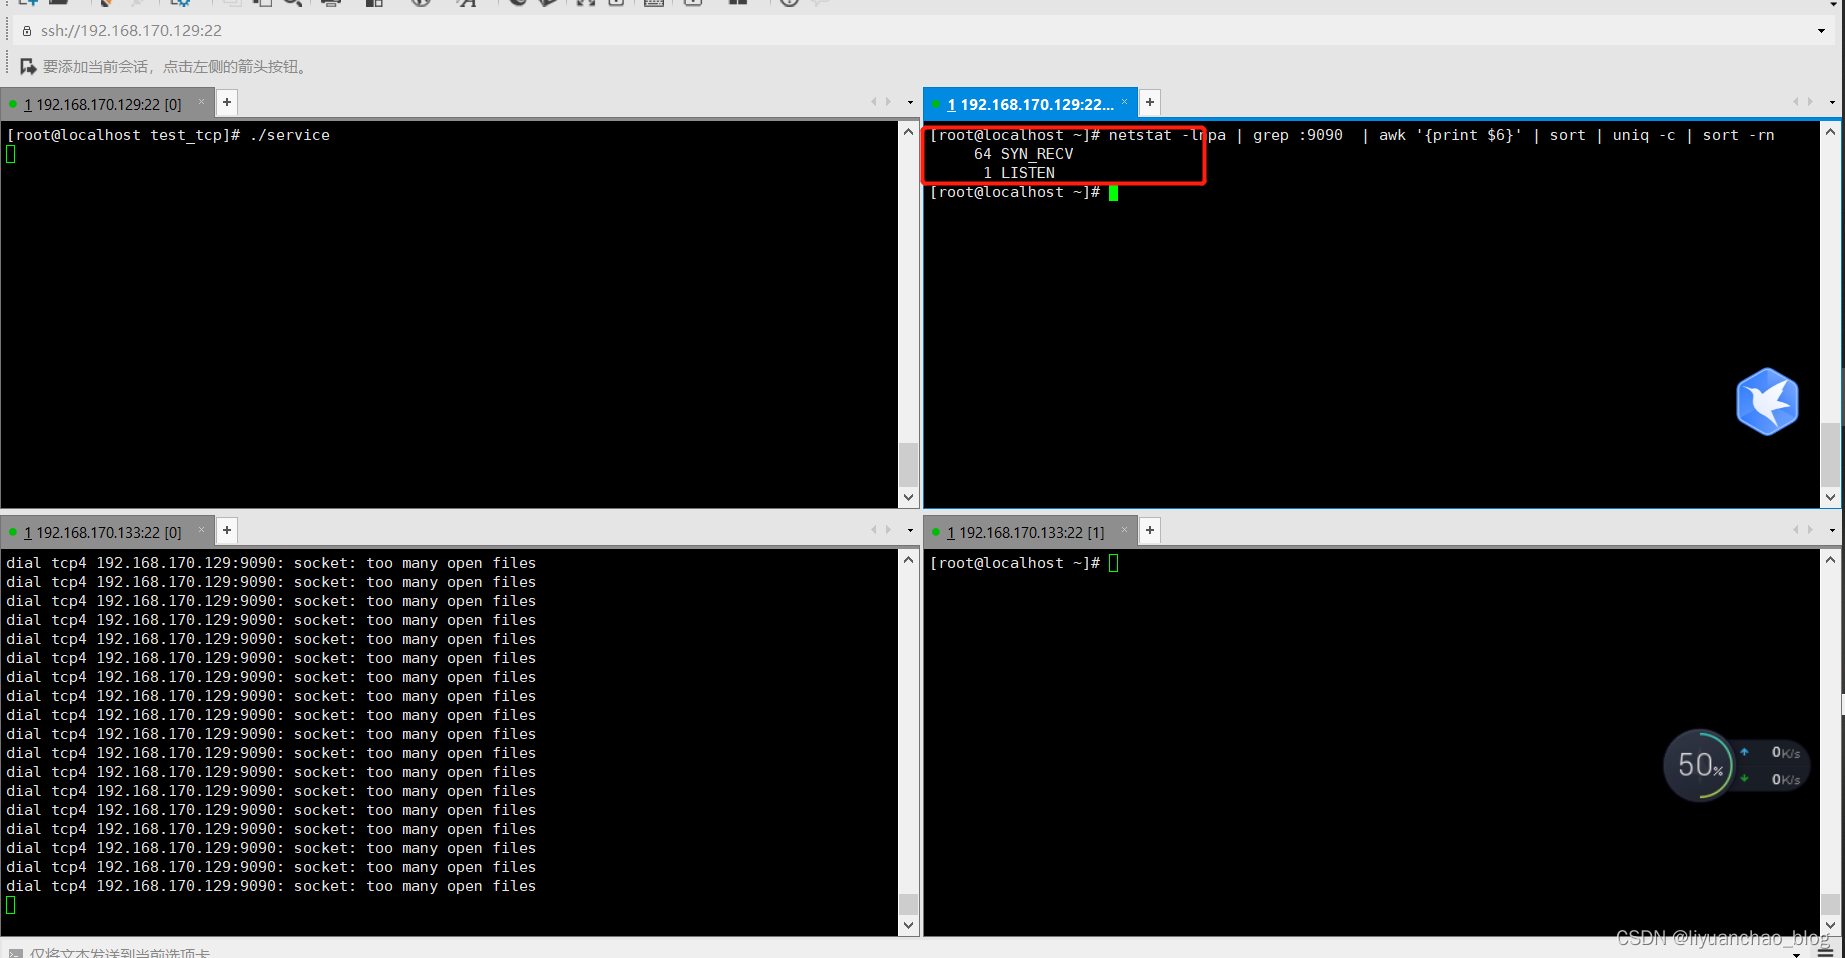The height and width of the screenshot is (958, 1845).
Task: Open tab list dropdown of 133:22 [1] pane
Action: pyautogui.click(x=1832, y=531)
